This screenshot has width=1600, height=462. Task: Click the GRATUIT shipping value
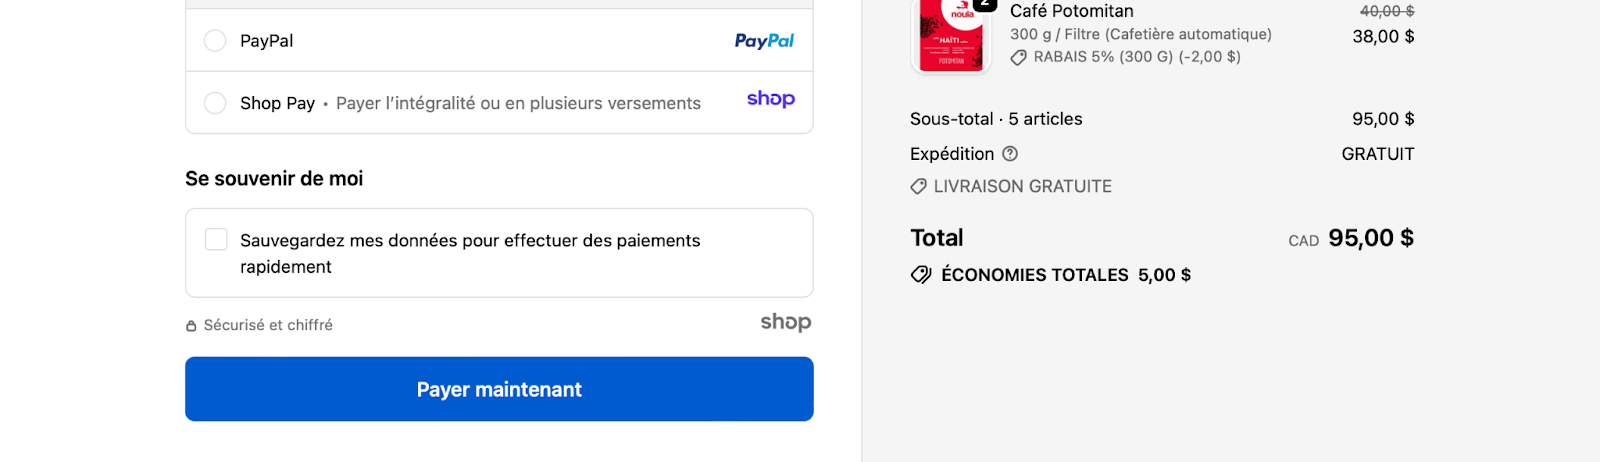coord(1377,154)
